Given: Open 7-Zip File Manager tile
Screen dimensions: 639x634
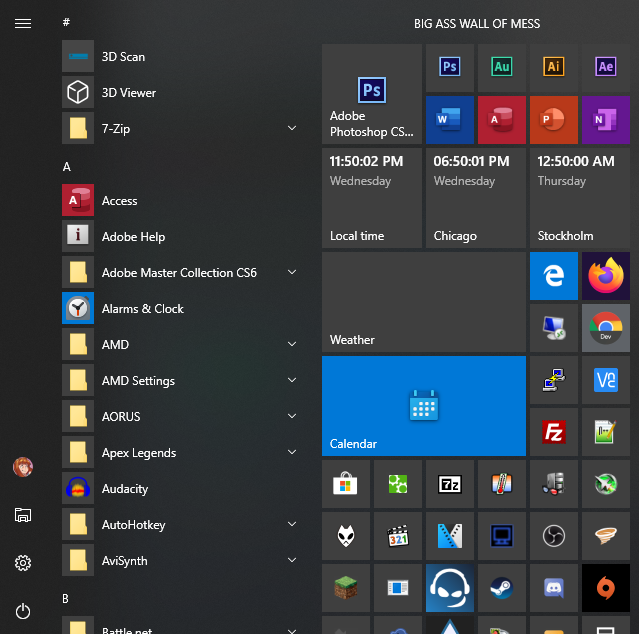Looking at the screenshot, I should pos(450,484).
